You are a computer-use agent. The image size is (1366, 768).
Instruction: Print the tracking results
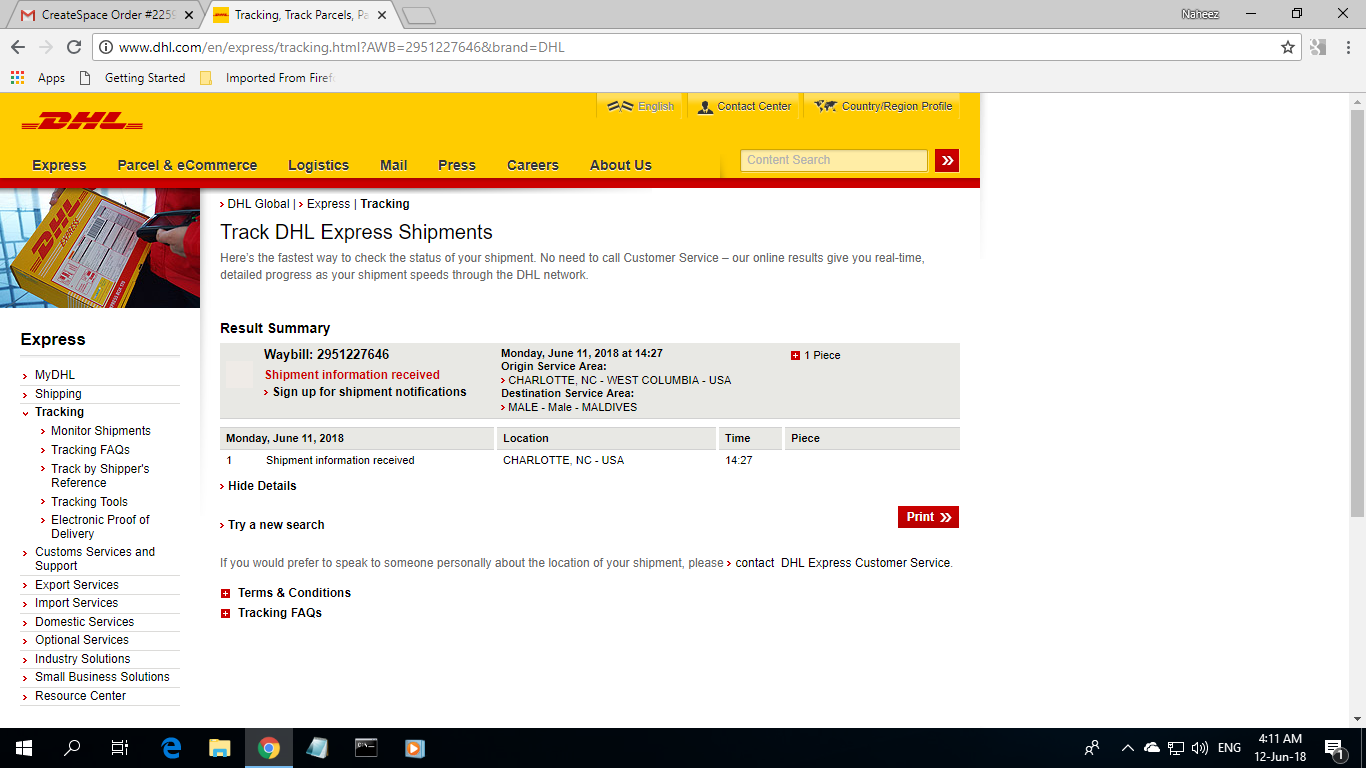coord(928,517)
